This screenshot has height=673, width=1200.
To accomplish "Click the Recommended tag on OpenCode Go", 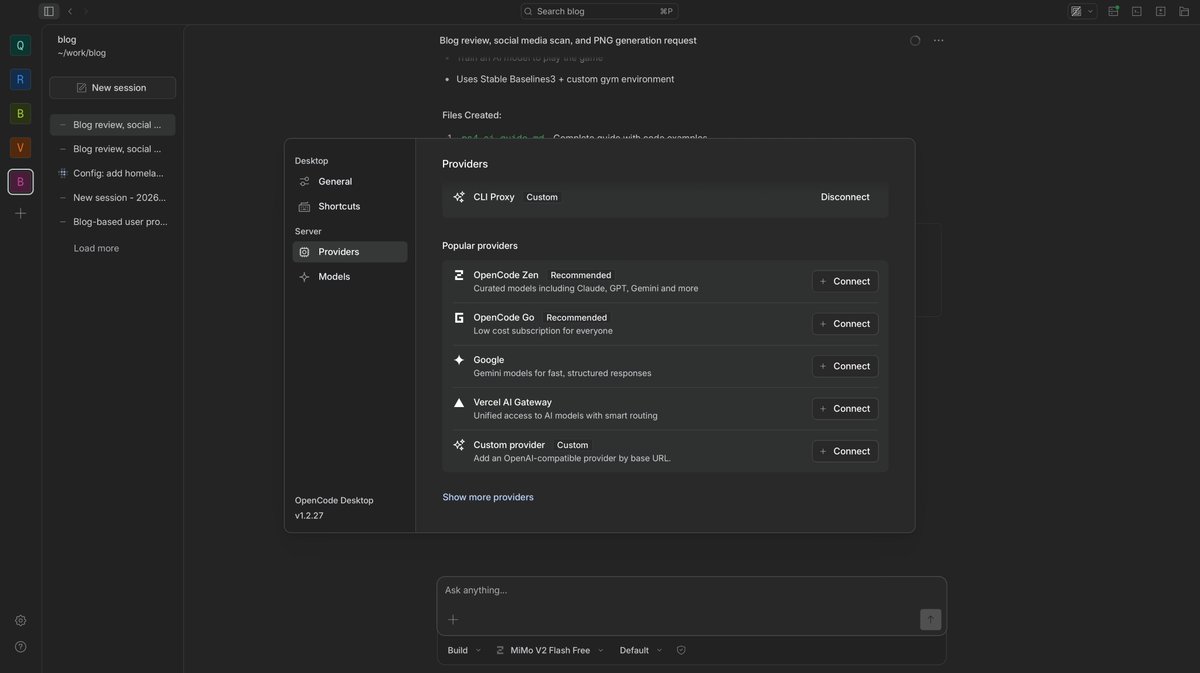I will 576,318.
